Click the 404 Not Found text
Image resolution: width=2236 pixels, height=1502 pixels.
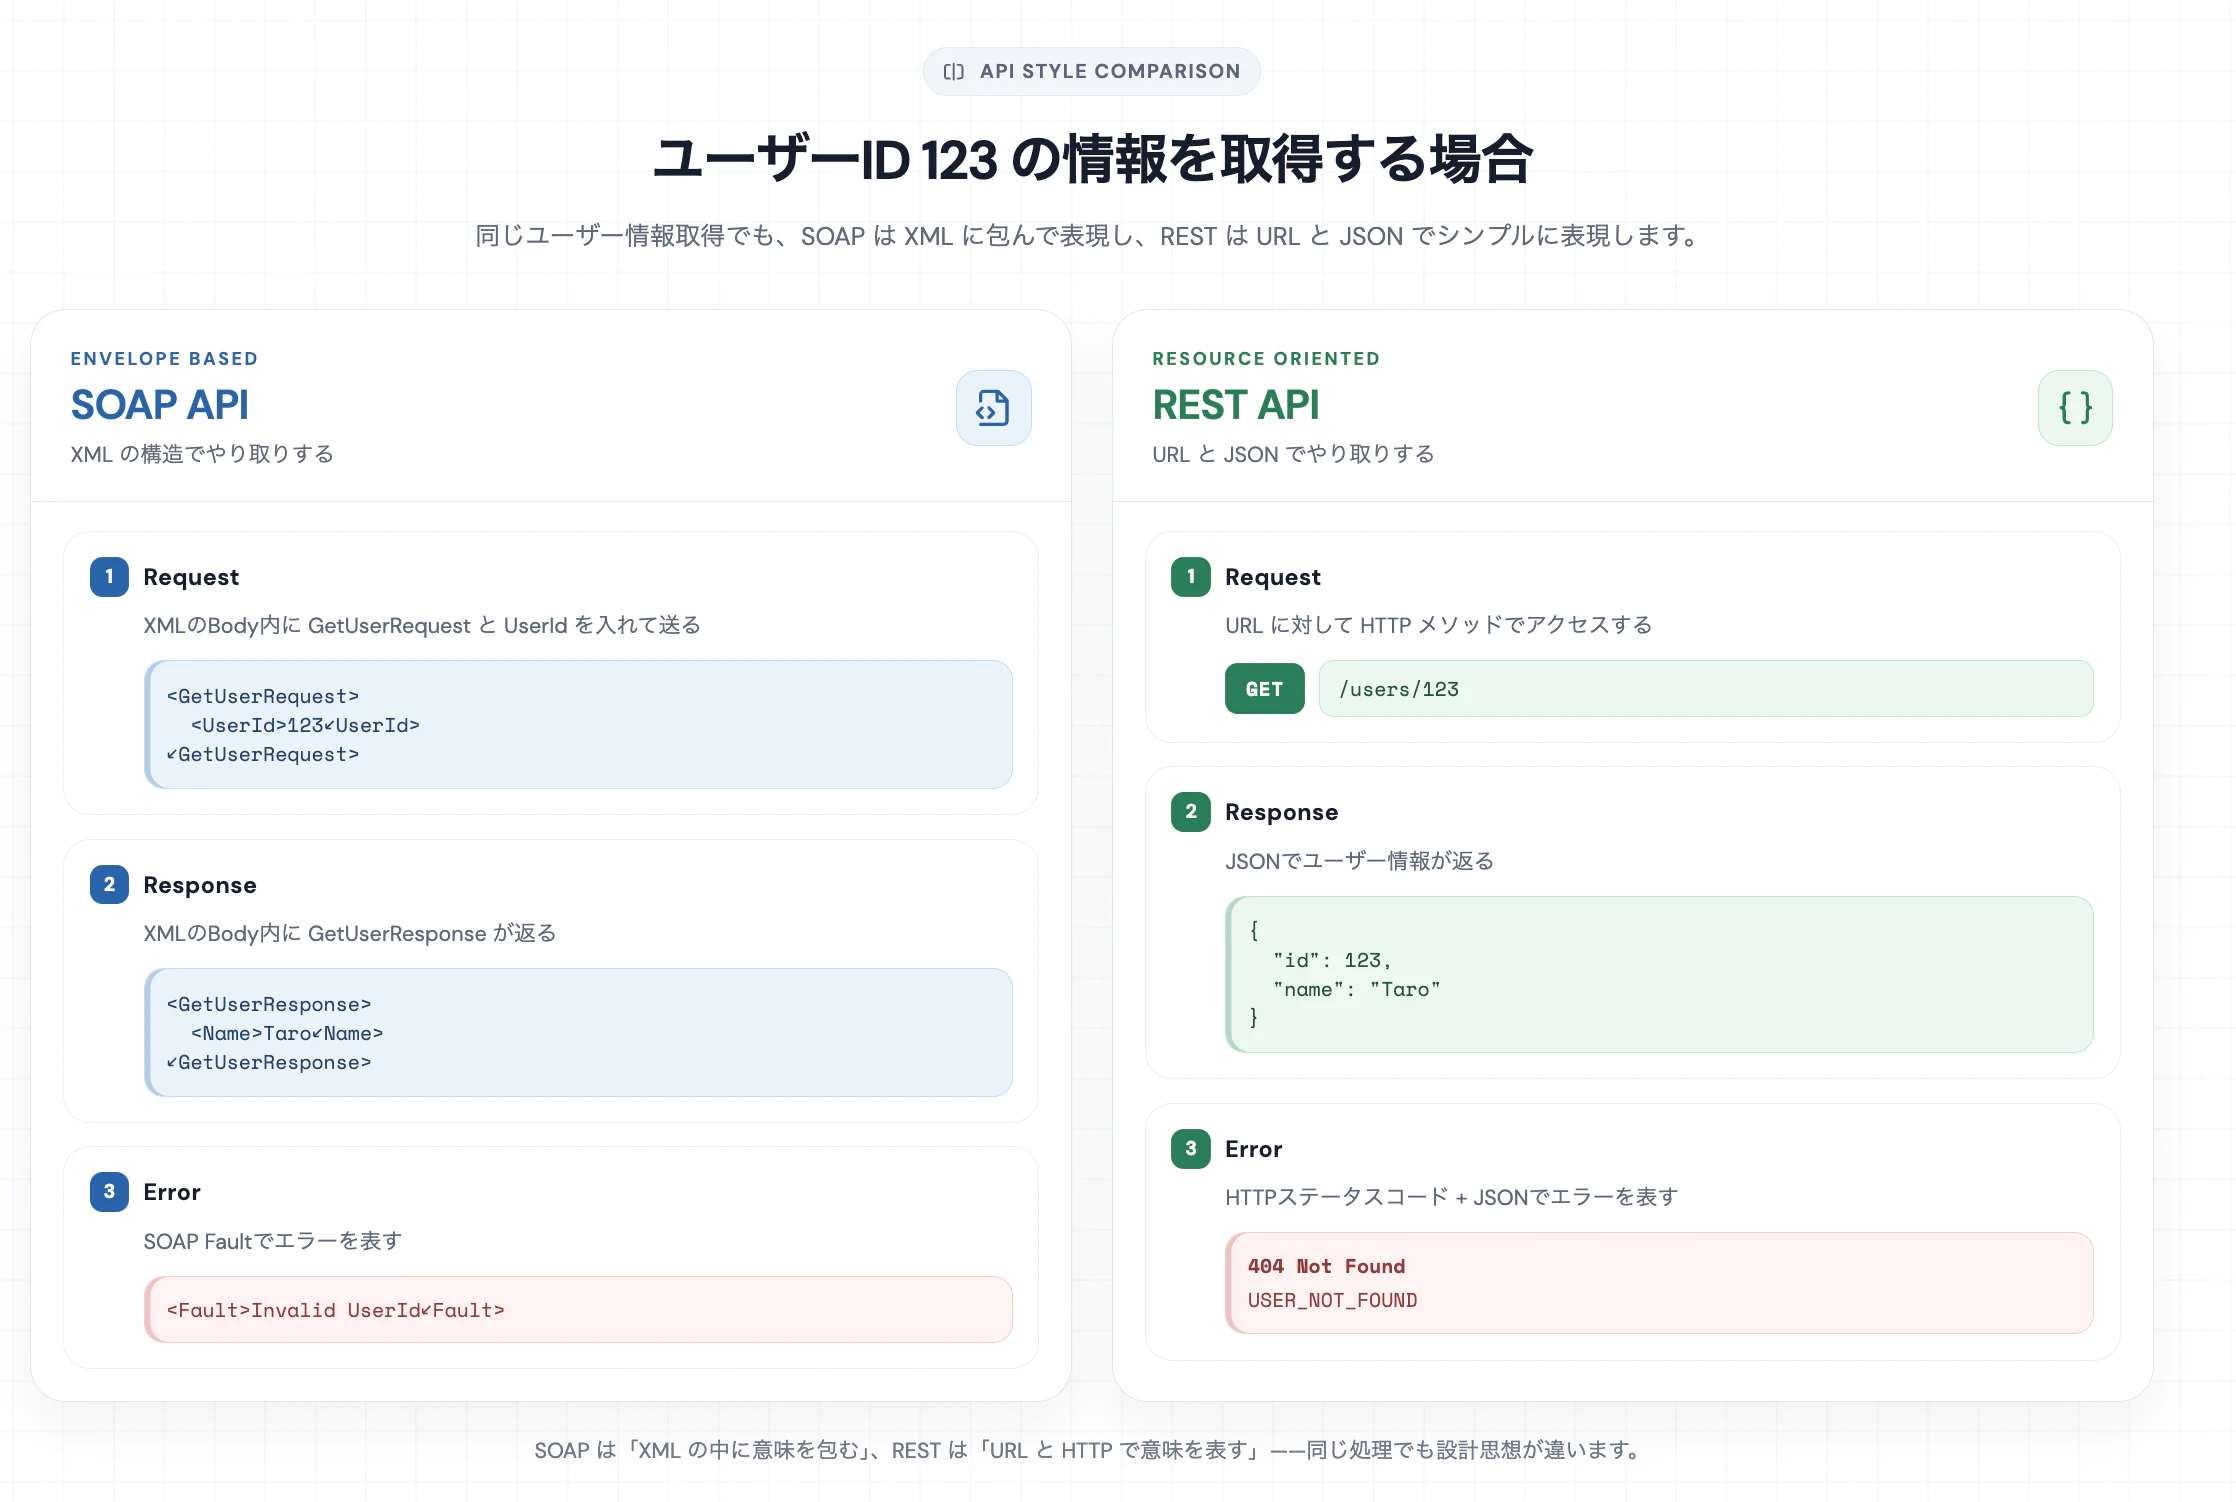click(1326, 1266)
